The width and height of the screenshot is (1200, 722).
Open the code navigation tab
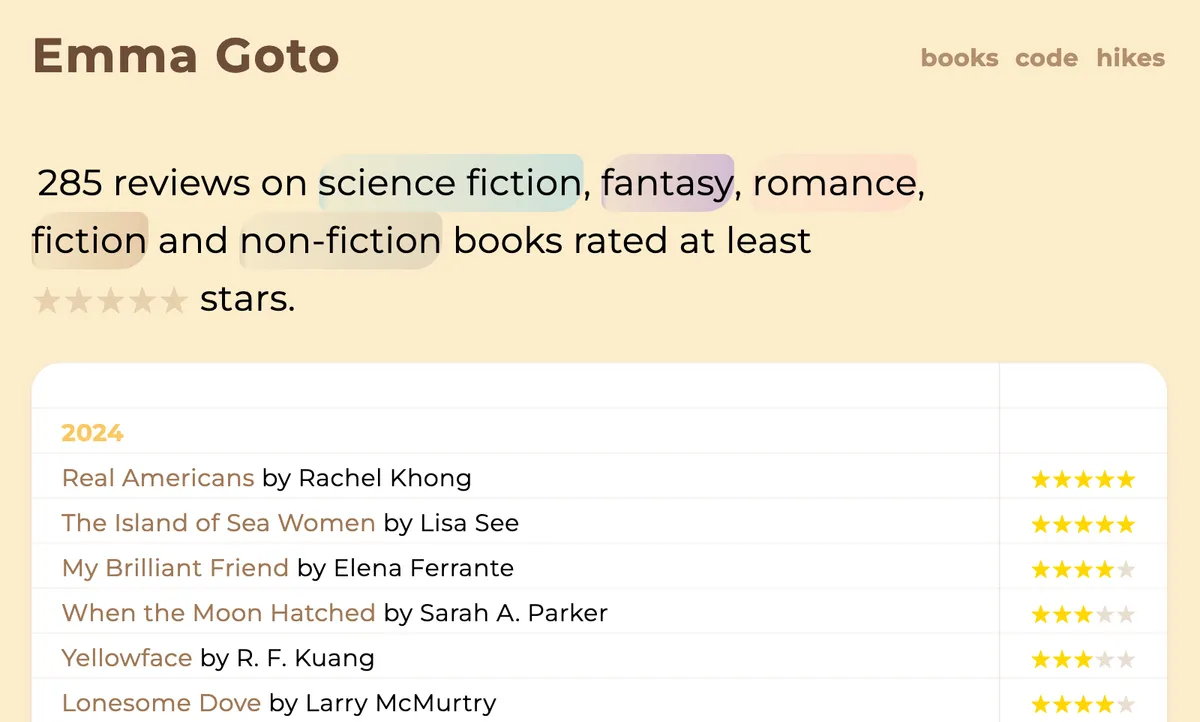[x=1046, y=58]
